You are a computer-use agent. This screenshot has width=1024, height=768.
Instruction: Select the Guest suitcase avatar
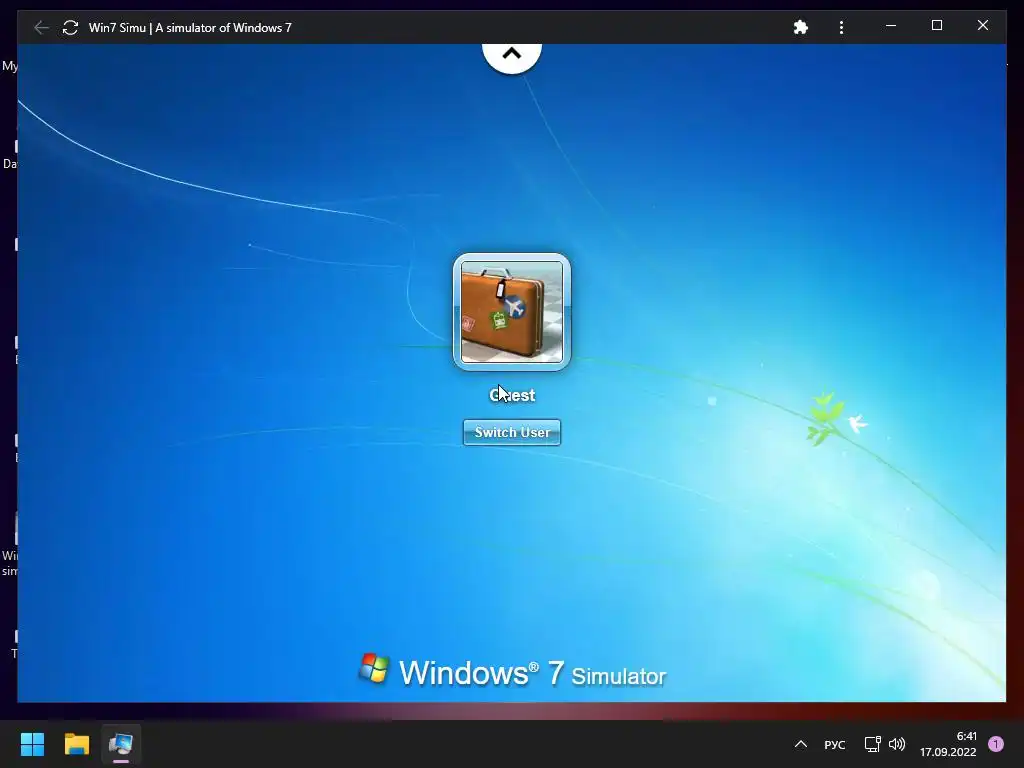511,312
